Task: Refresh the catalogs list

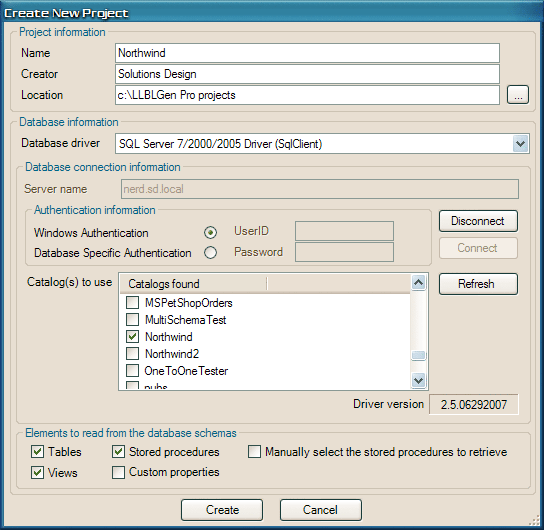Action: pyautogui.click(x=478, y=284)
